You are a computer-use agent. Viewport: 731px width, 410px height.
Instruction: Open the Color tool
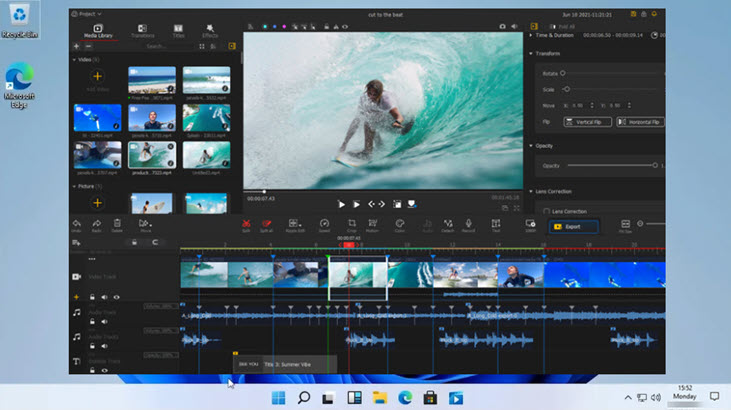399,225
